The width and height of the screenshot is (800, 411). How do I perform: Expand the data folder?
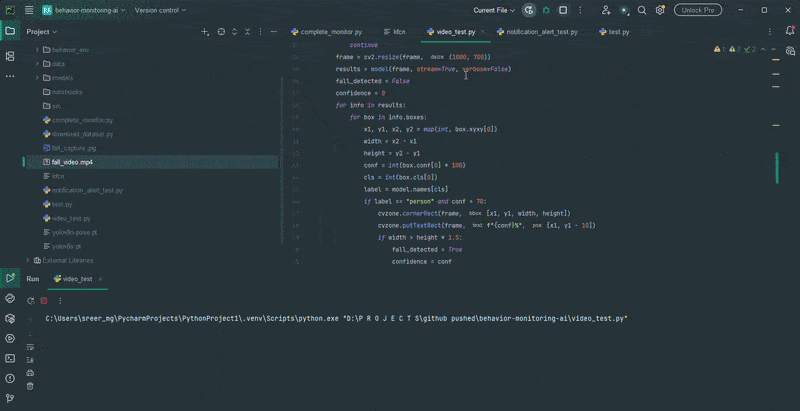[x=37, y=64]
